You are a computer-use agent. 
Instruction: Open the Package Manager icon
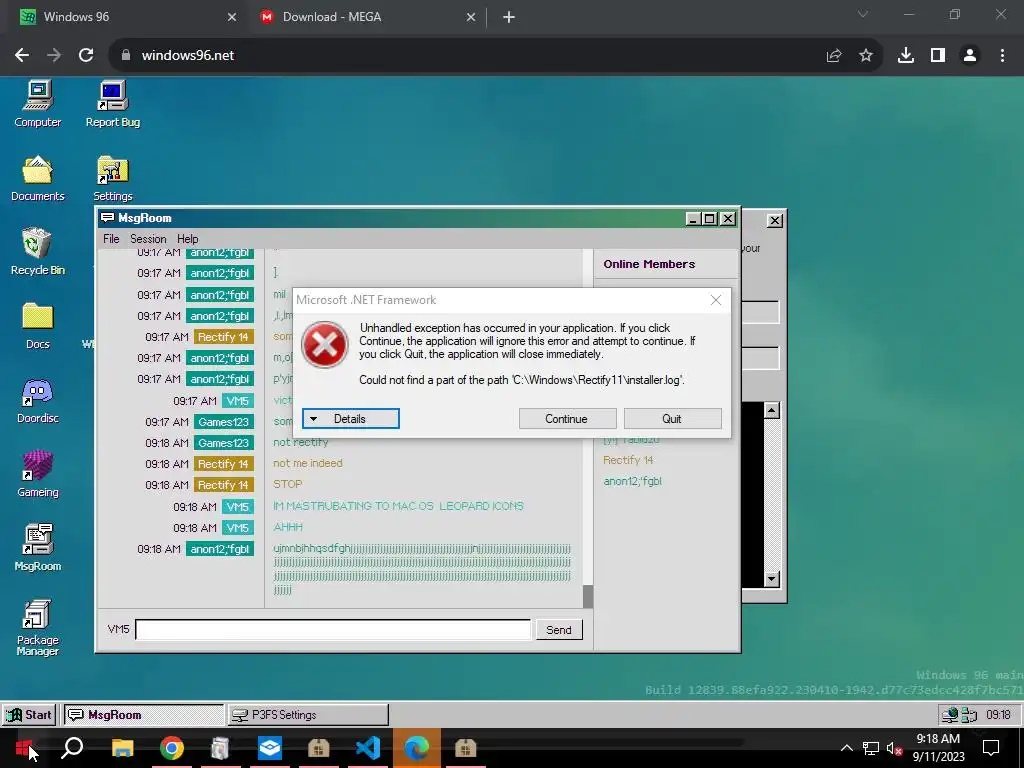click(x=37, y=627)
